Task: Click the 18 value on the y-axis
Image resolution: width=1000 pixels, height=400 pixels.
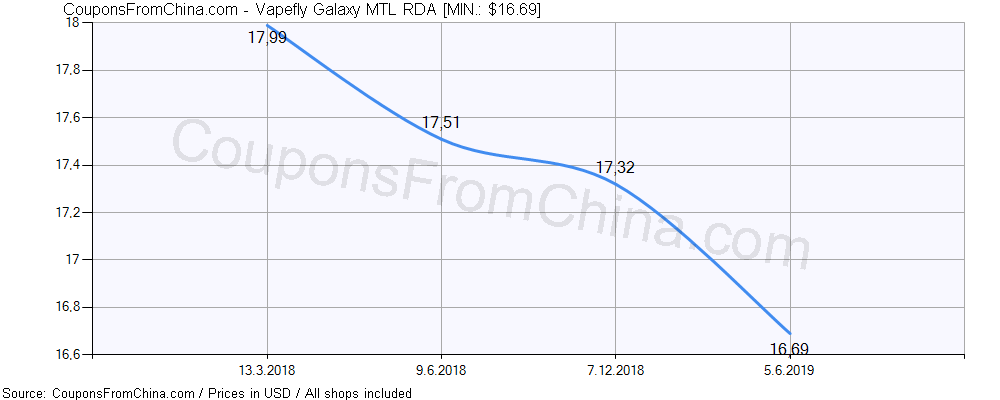Action: (x=73, y=23)
